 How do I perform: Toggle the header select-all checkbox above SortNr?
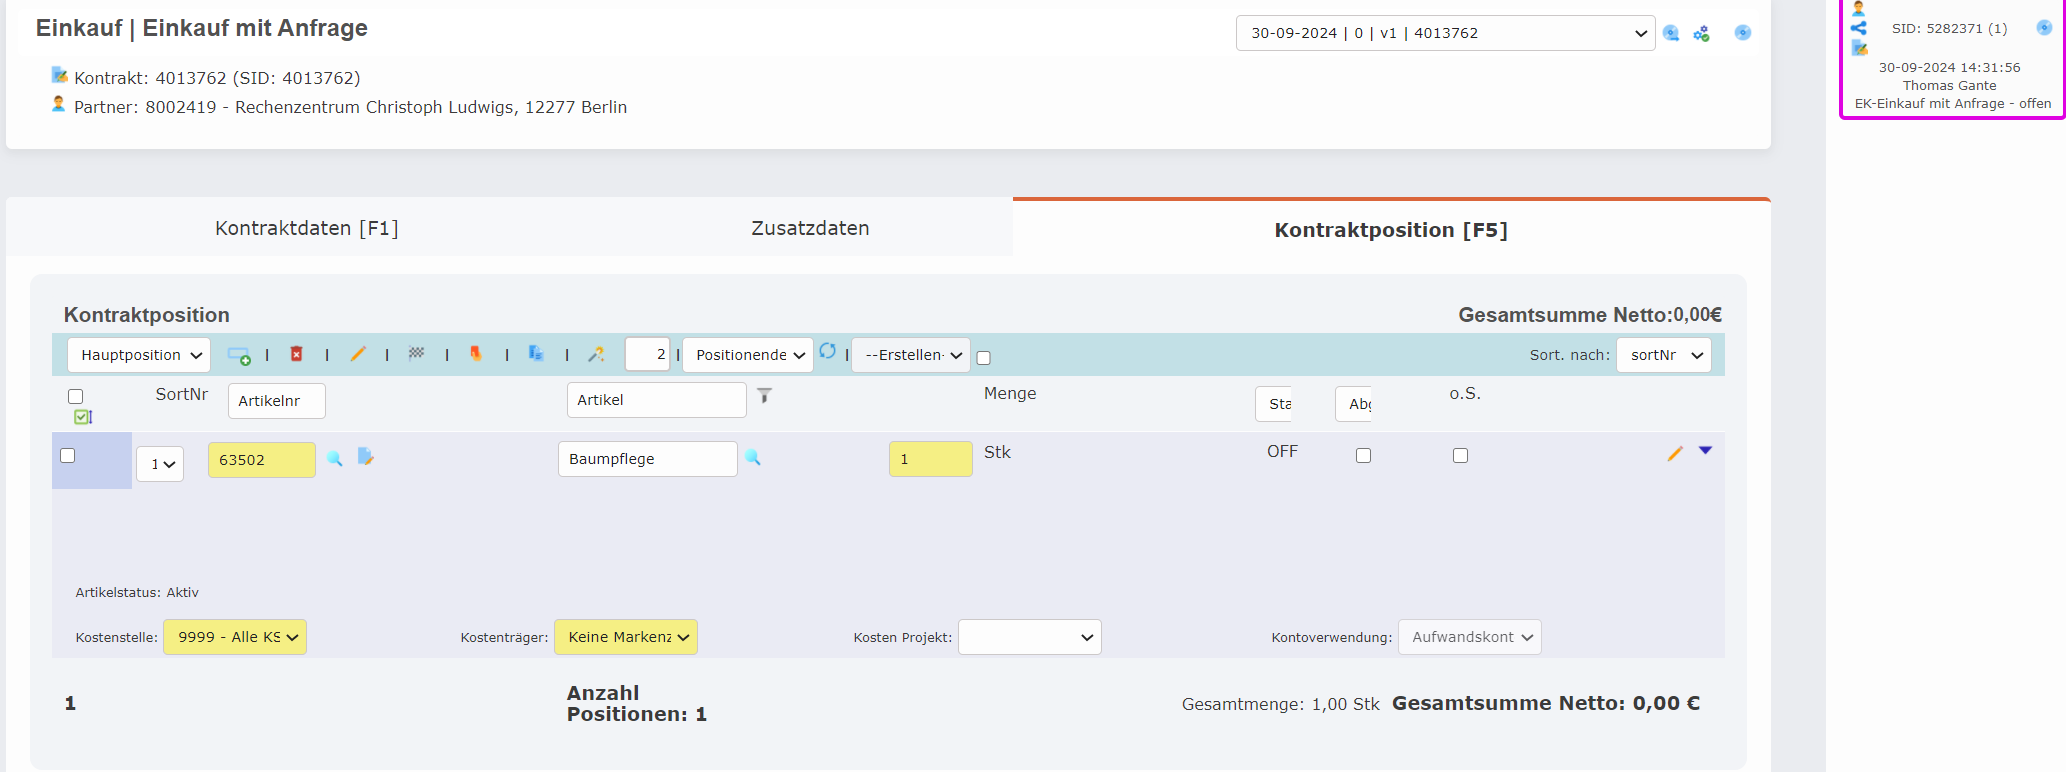click(75, 396)
